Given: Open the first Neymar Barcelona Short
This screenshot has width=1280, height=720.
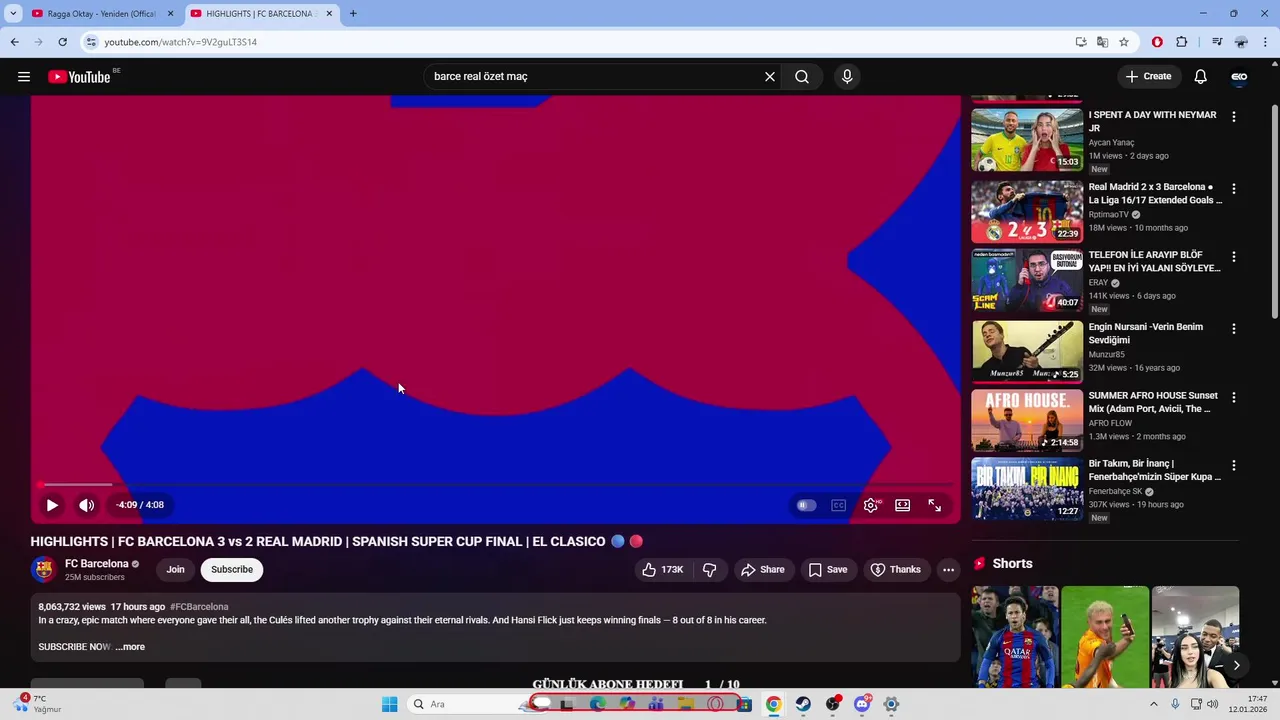Looking at the screenshot, I should [1015, 638].
